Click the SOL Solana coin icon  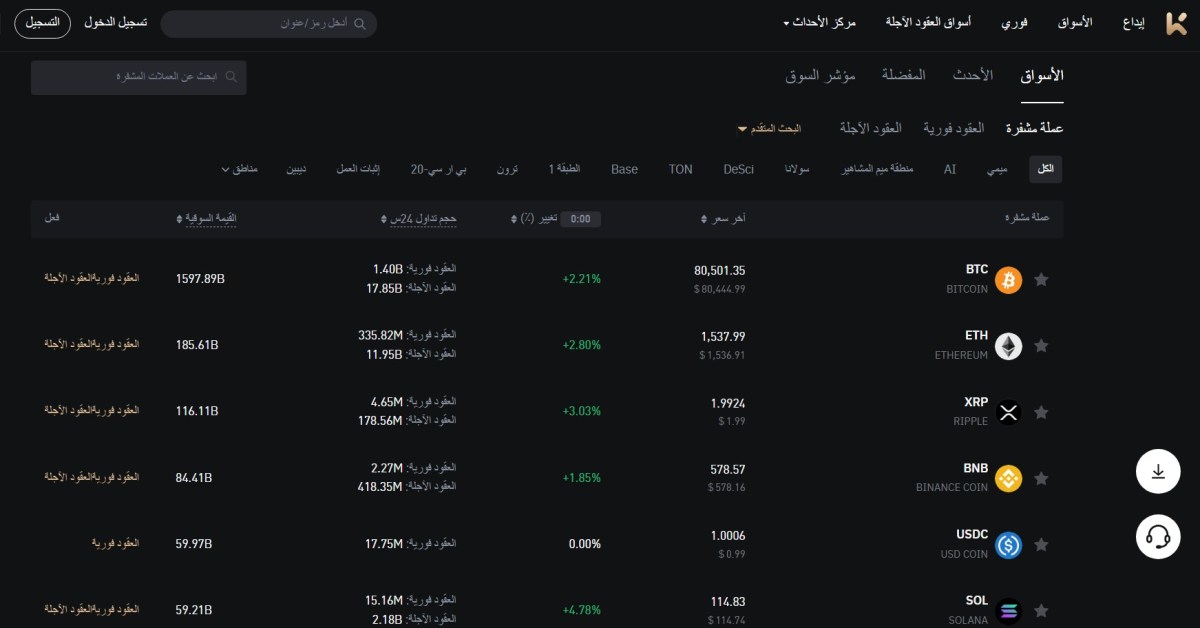[x=1008, y=610]
